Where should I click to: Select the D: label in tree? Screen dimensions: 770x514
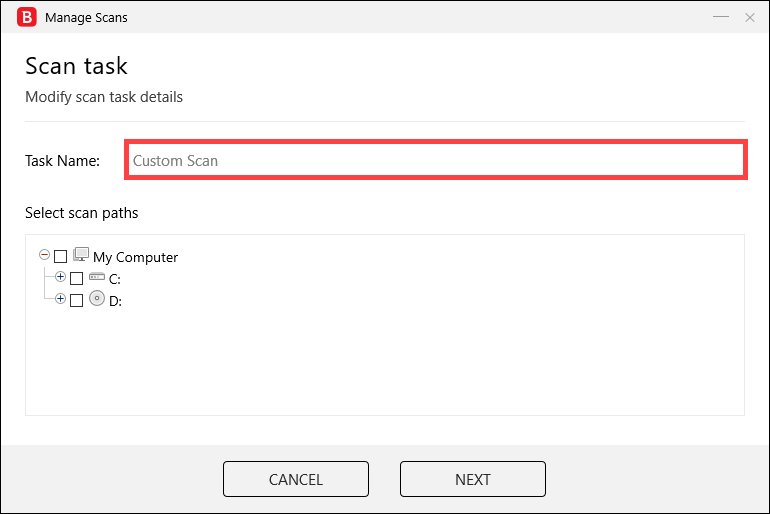(x=115, y=301)
